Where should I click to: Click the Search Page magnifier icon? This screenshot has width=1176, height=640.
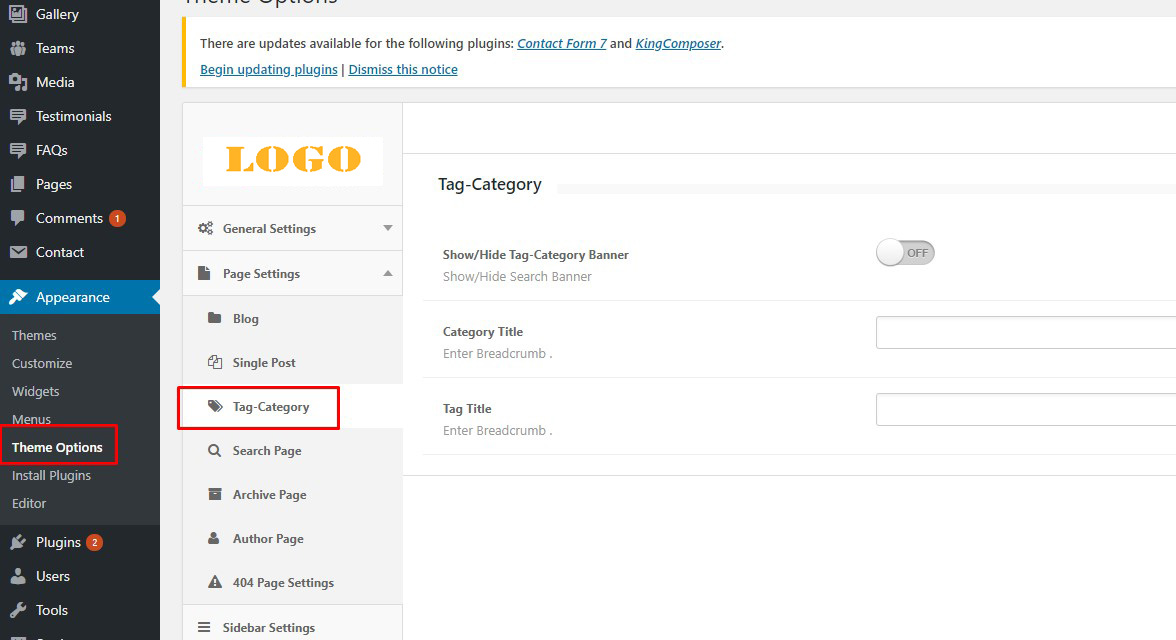[214, 451]
